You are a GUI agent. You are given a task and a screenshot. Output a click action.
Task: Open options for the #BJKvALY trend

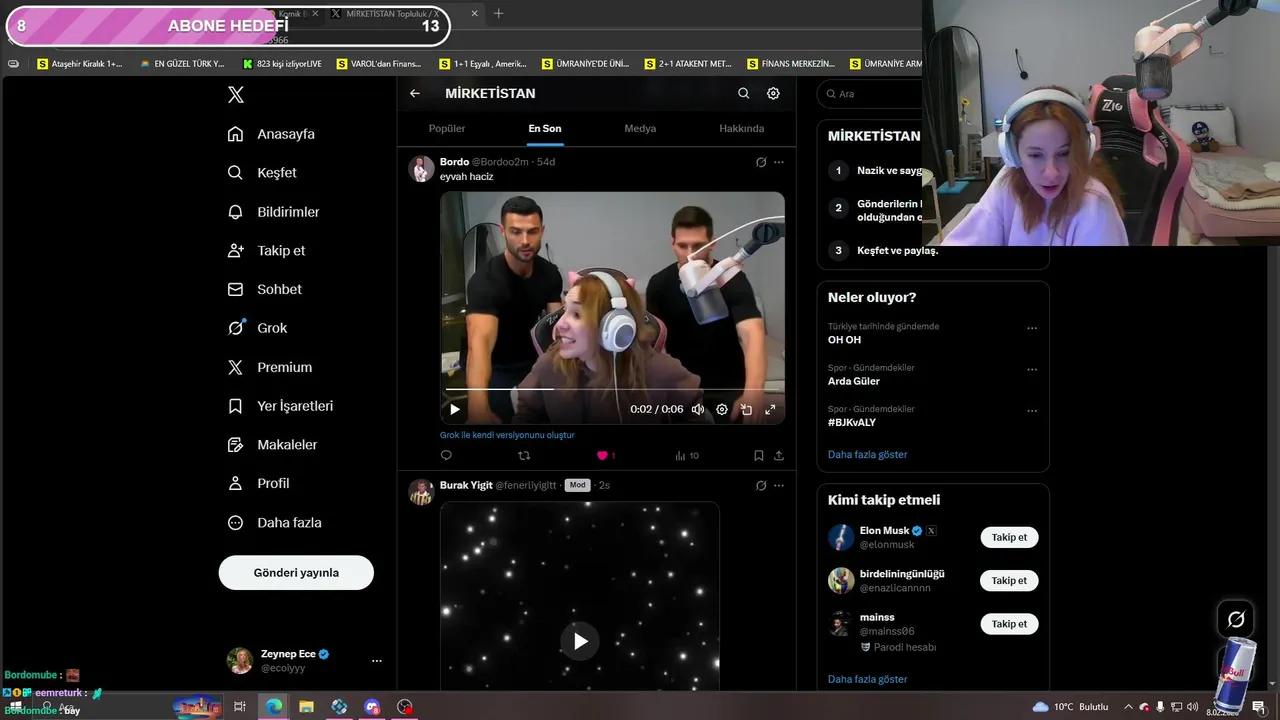pos(1032,410)
